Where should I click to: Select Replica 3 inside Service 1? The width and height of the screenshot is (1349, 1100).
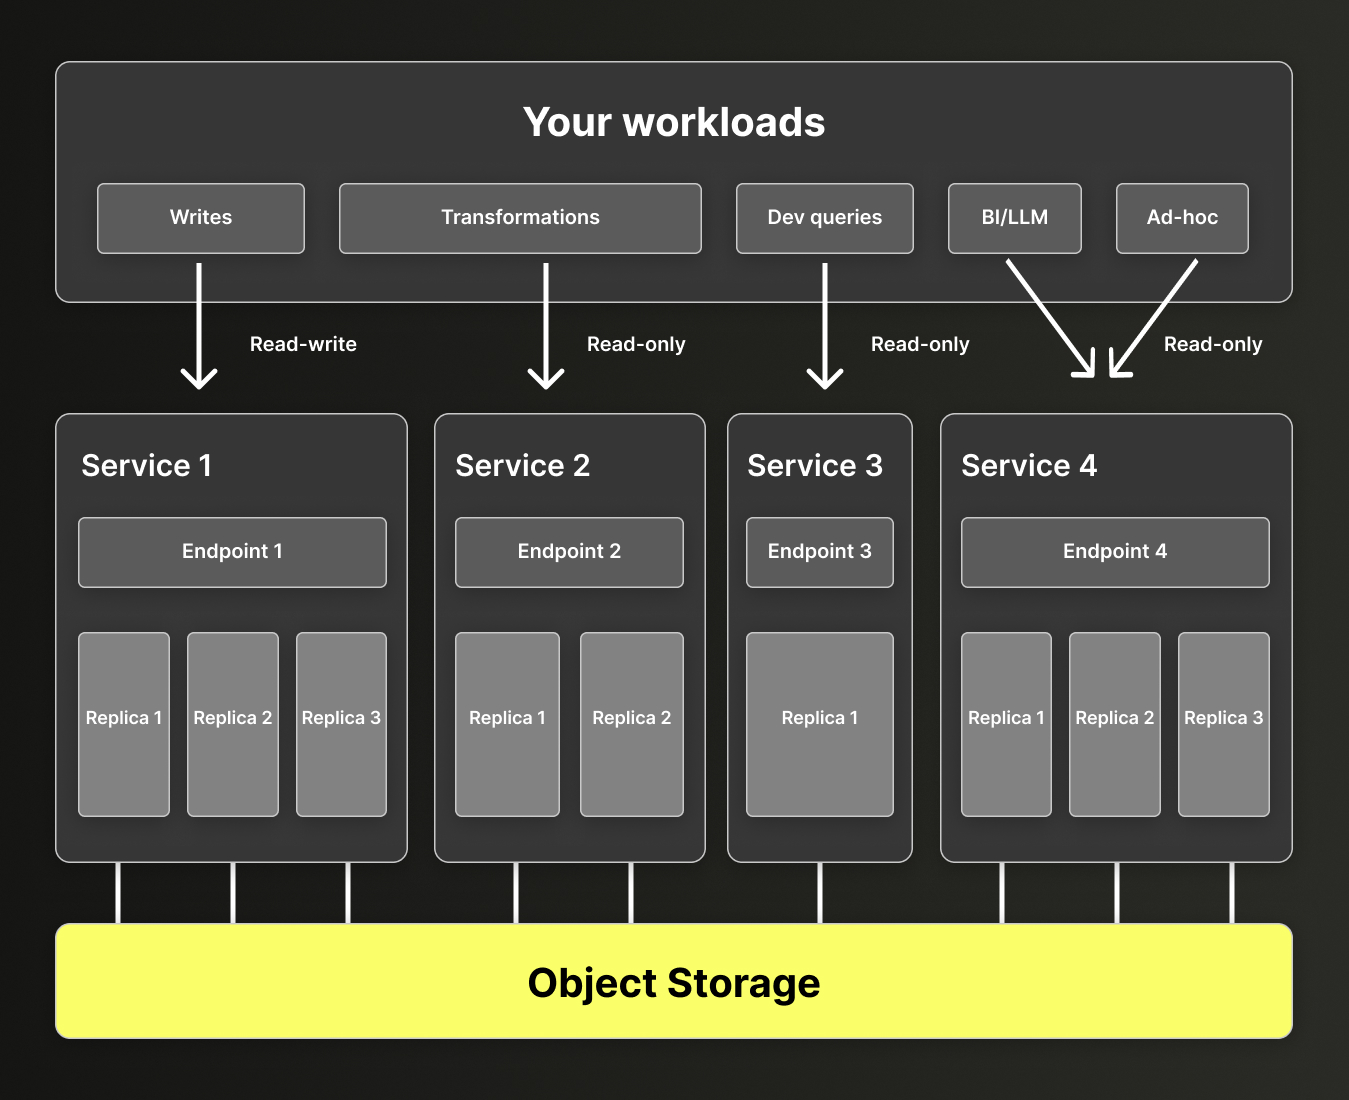[x=340, y=722]
